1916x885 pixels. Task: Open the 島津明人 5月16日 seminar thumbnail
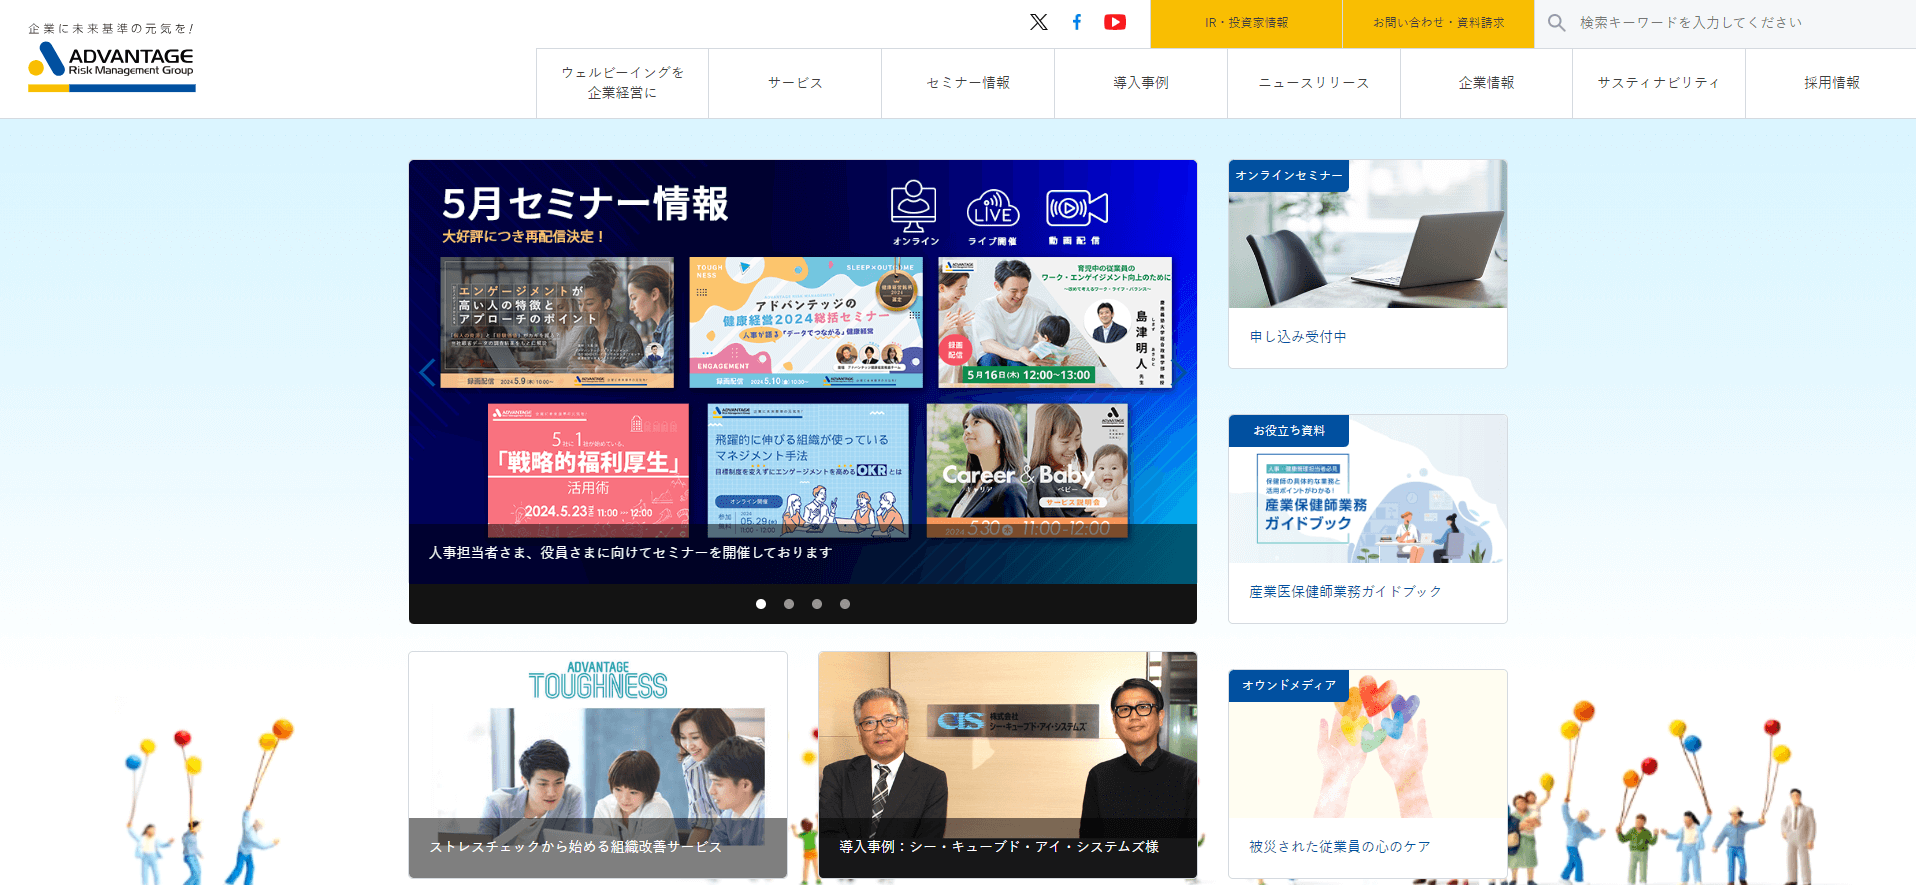(x=1055, y=322)
